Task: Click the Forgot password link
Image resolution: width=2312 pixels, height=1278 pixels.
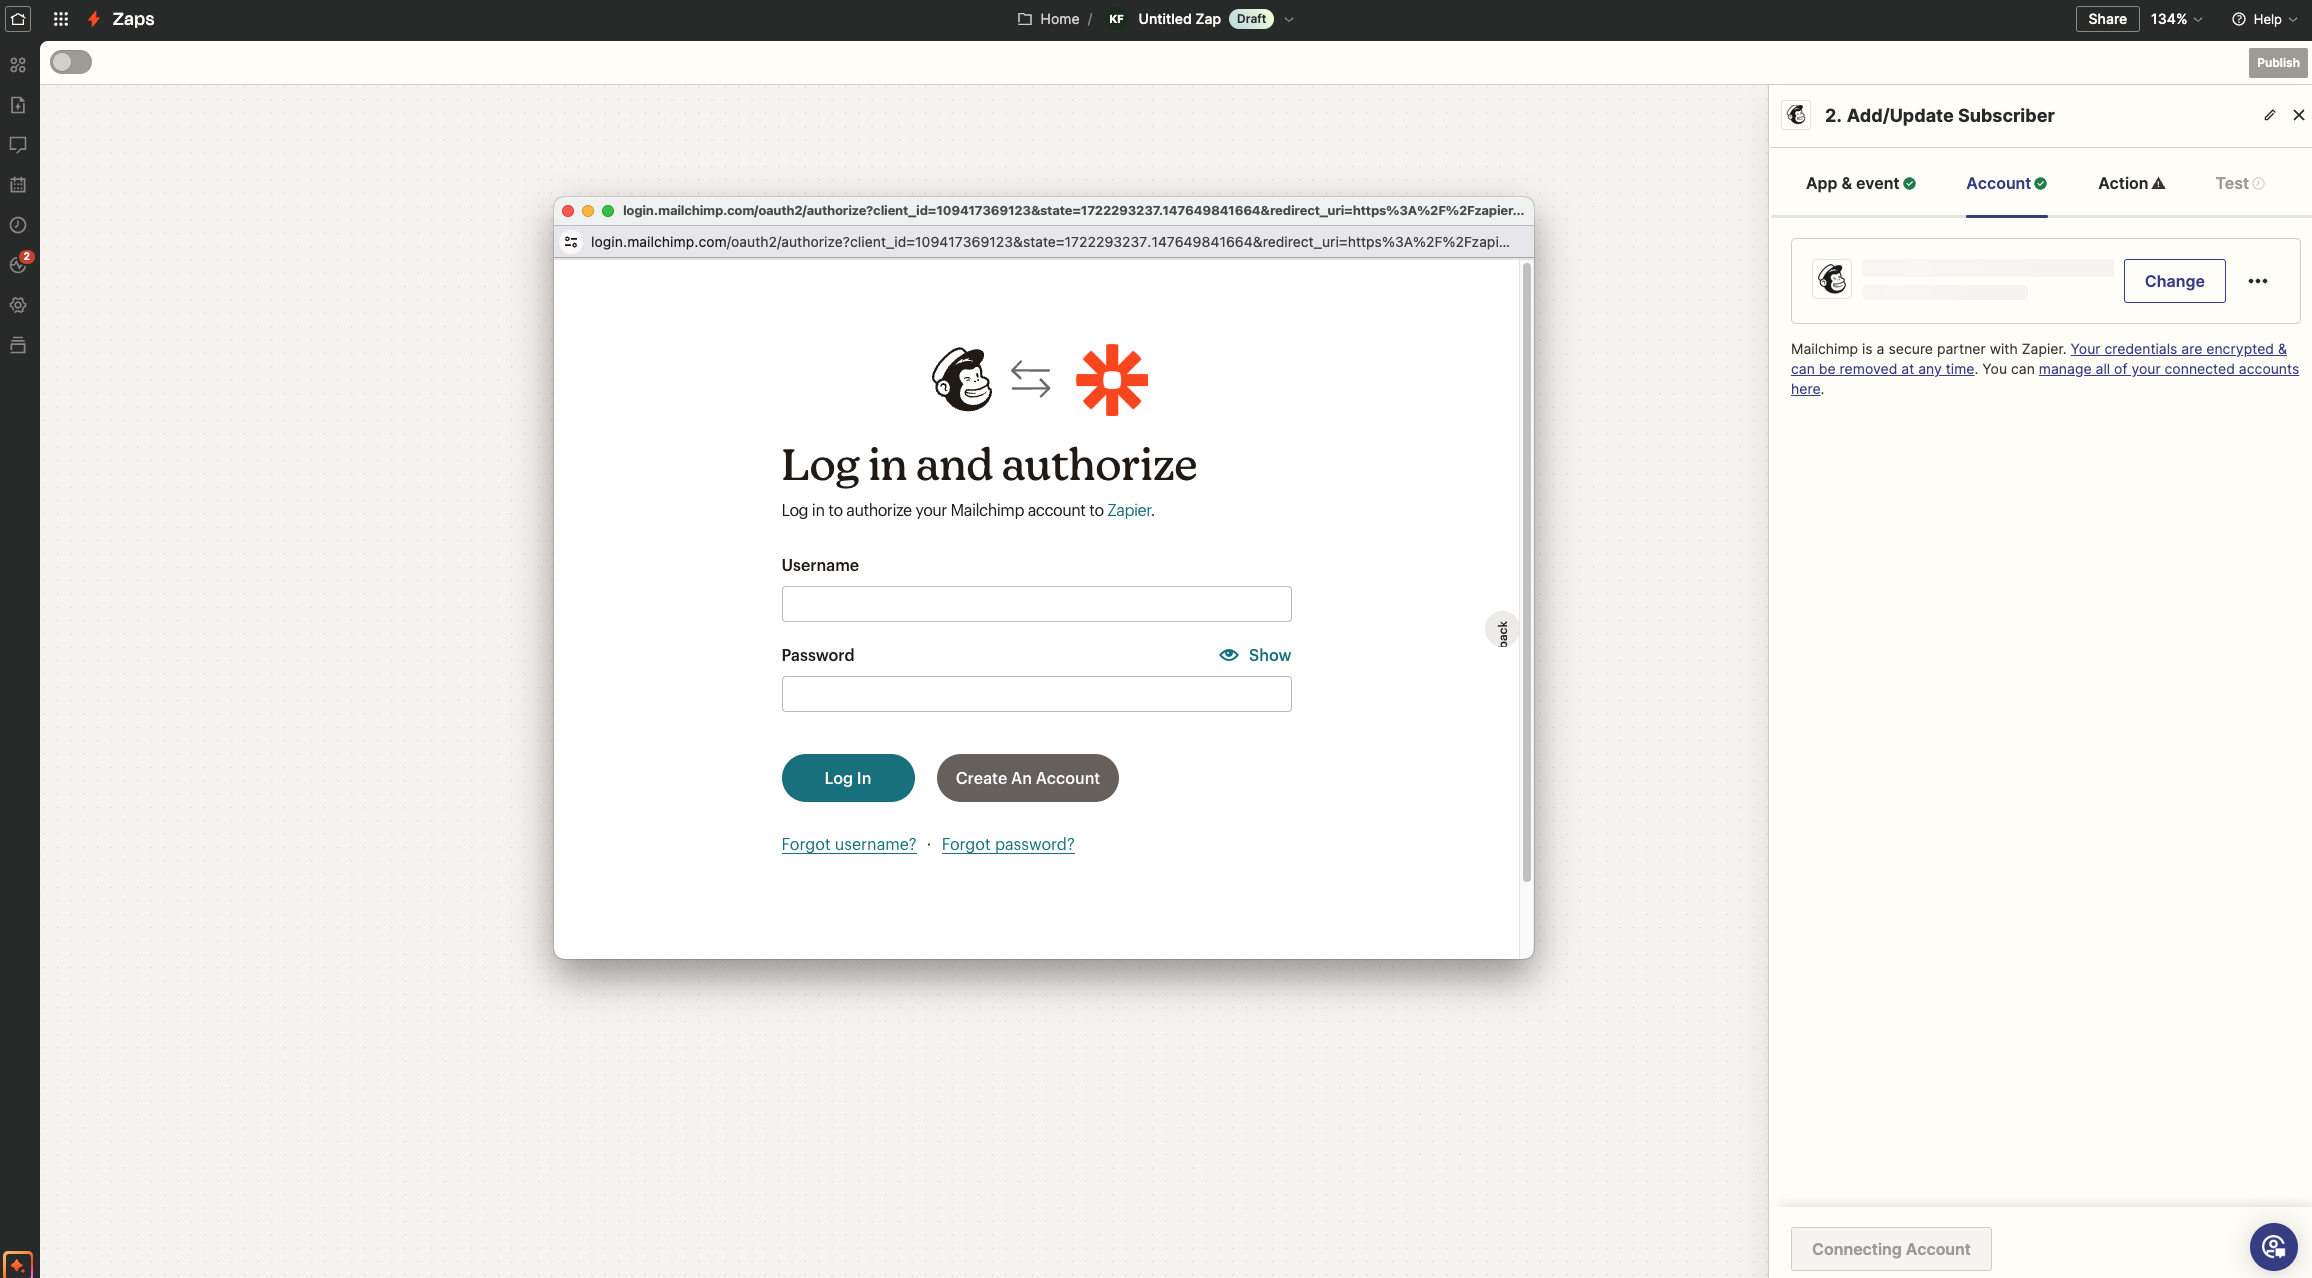Action: point(1007,845)
